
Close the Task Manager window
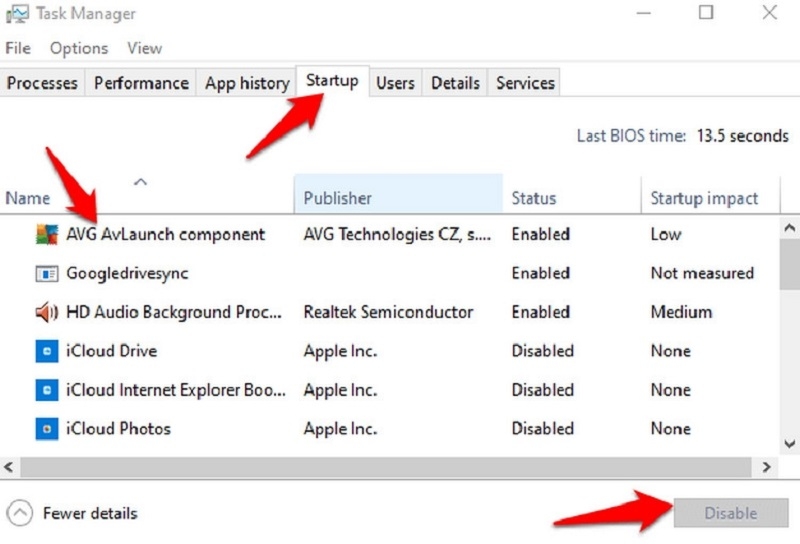769,12
